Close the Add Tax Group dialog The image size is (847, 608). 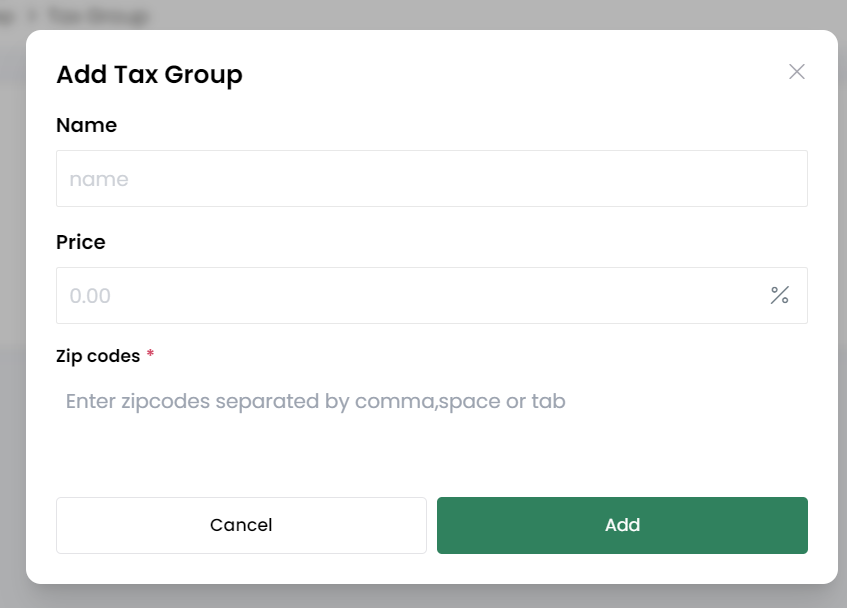(x=796, y=72)
